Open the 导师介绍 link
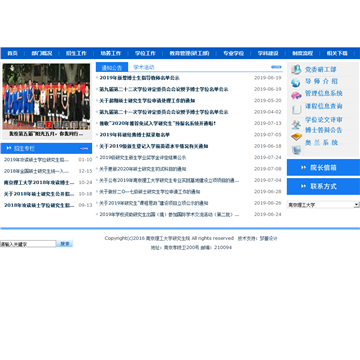The height and width of the screenshot is (360, 360). 321,81
